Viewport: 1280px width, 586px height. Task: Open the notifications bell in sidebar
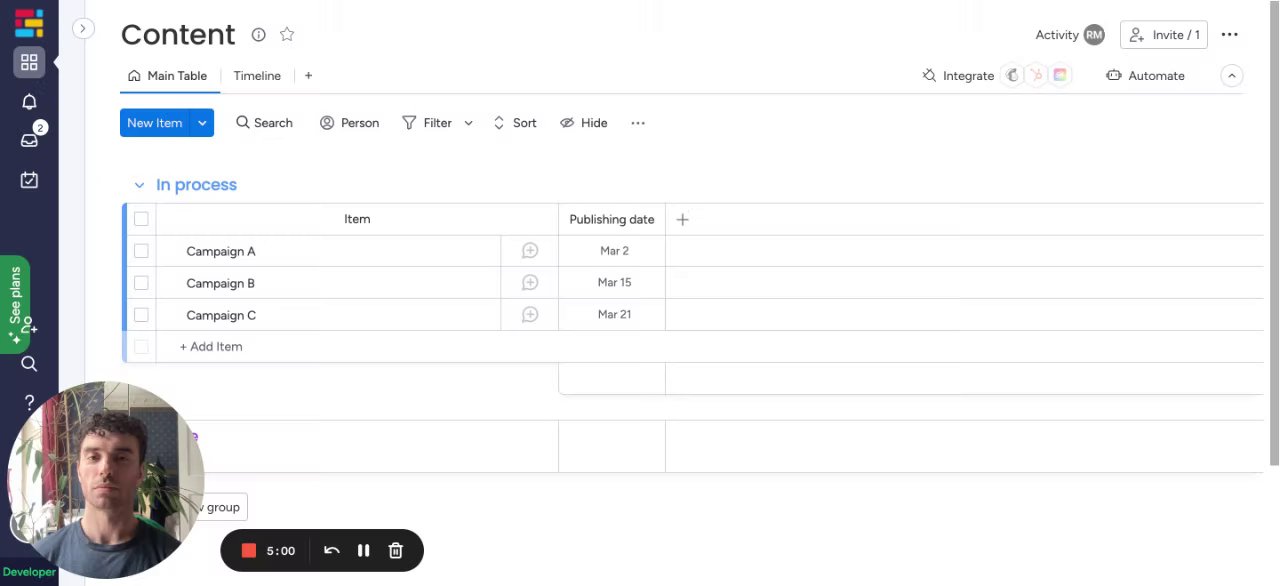point(29,102)
